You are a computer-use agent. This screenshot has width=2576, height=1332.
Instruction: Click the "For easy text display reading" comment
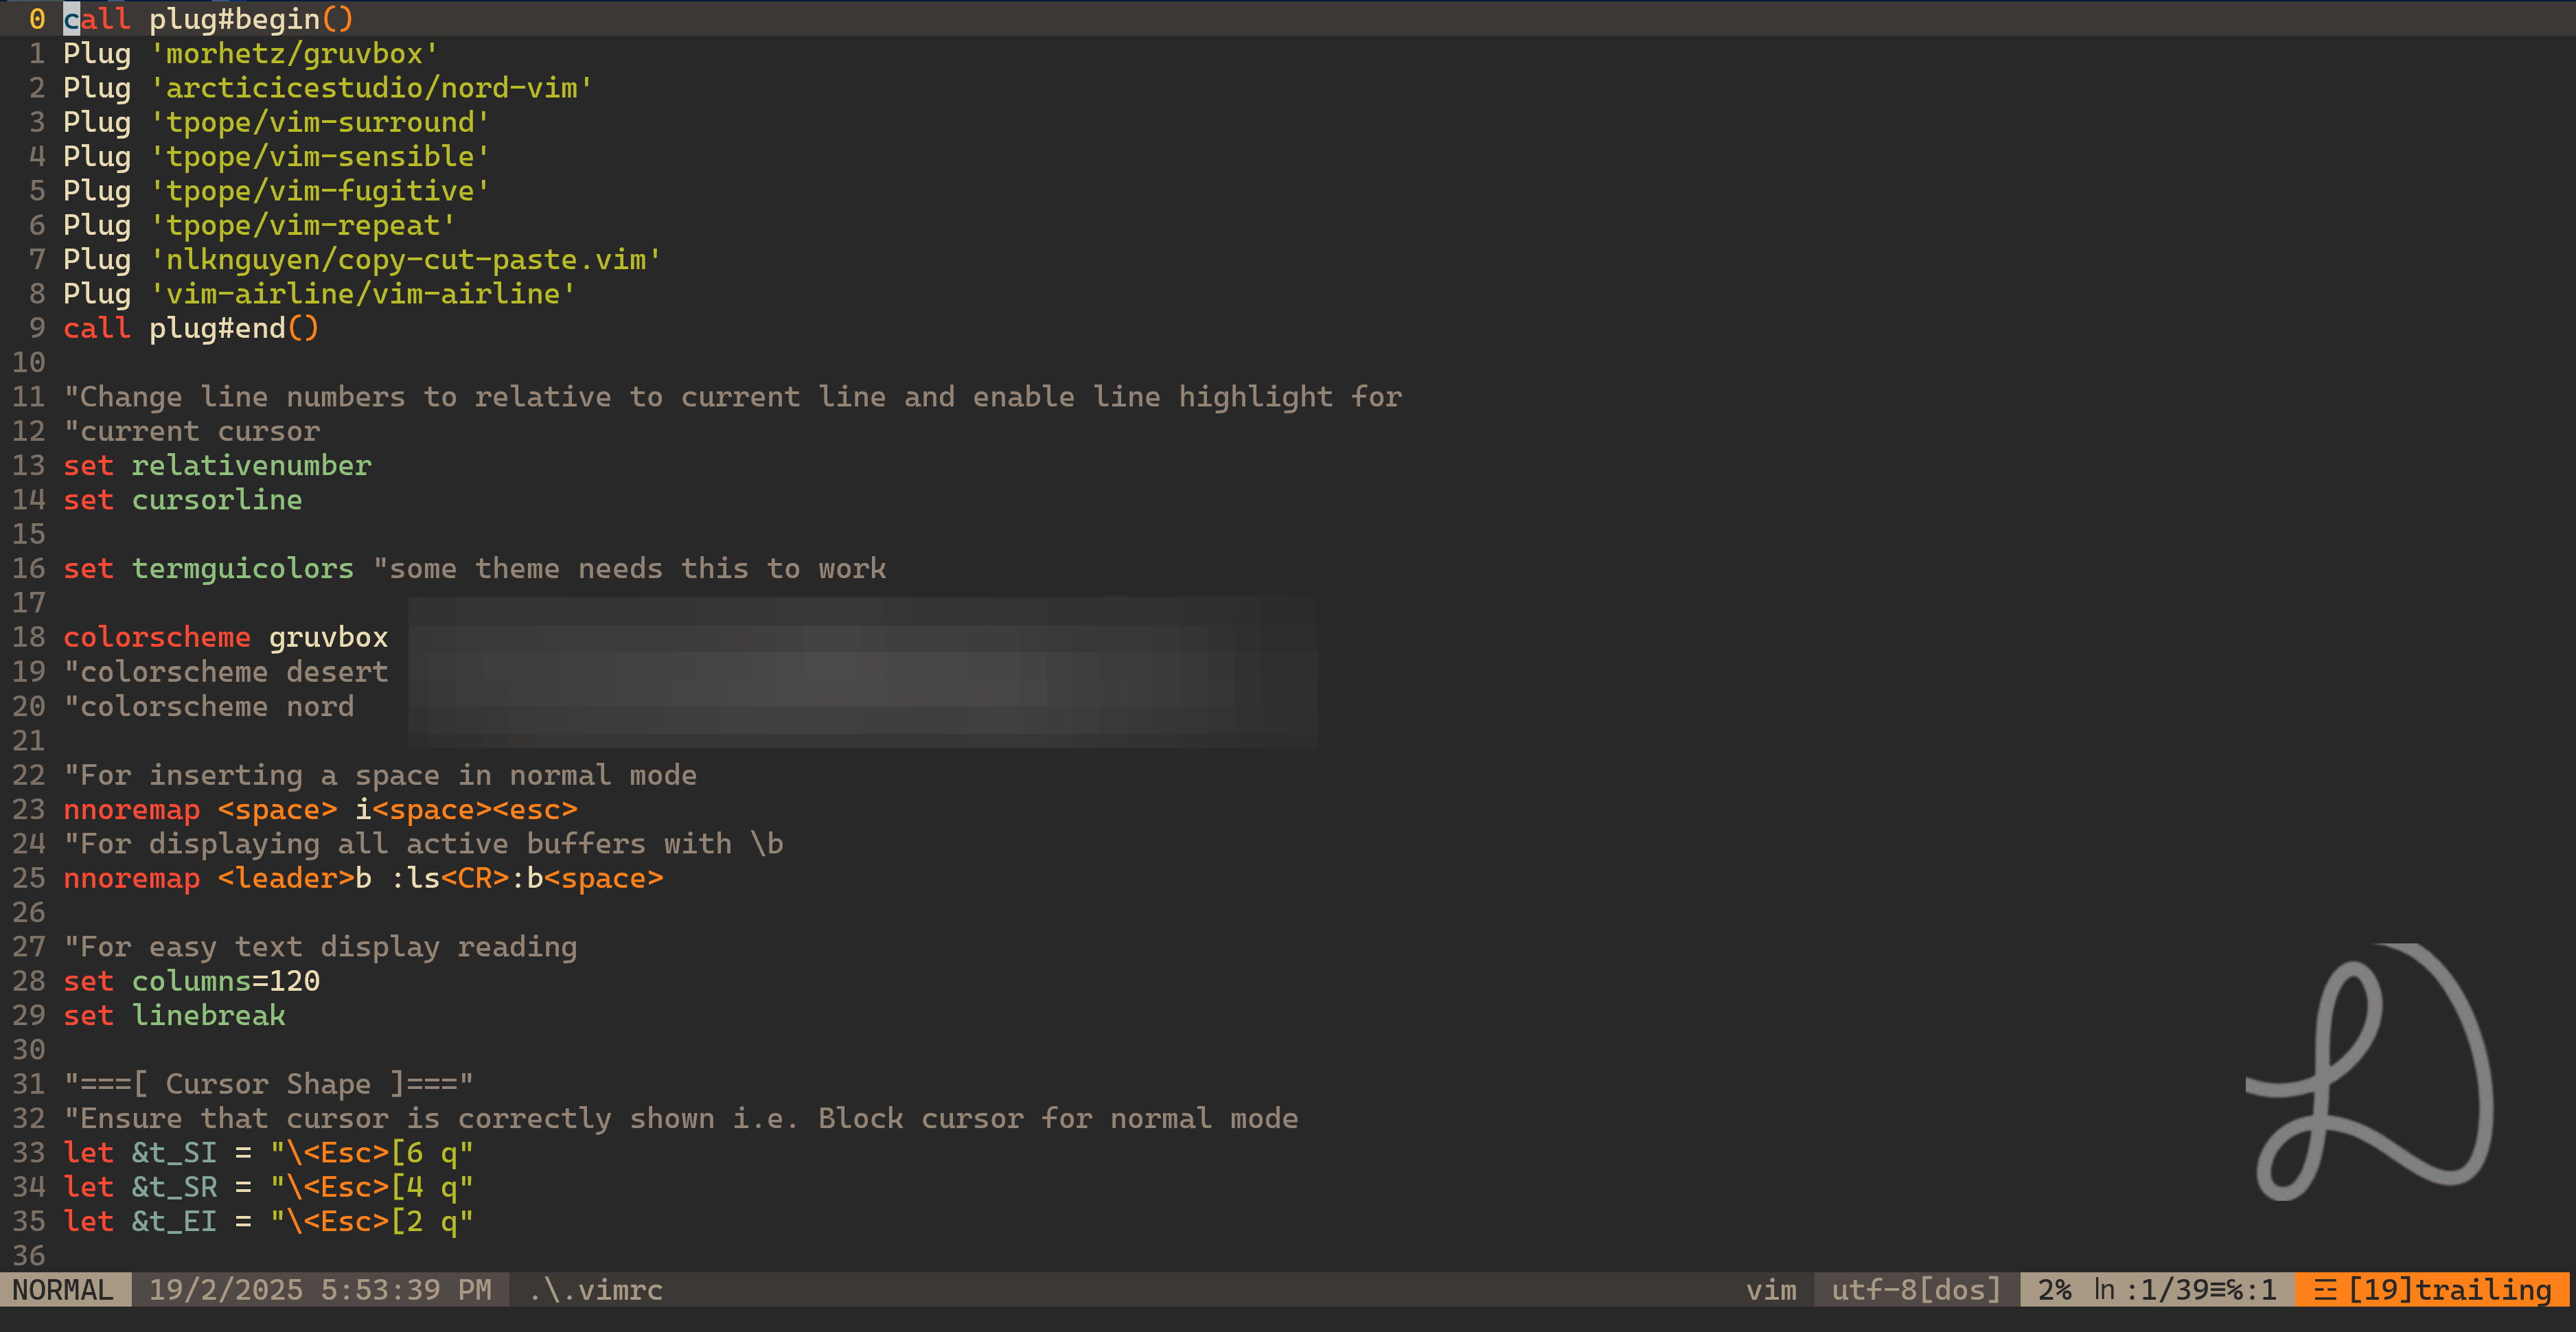(320, 947)
